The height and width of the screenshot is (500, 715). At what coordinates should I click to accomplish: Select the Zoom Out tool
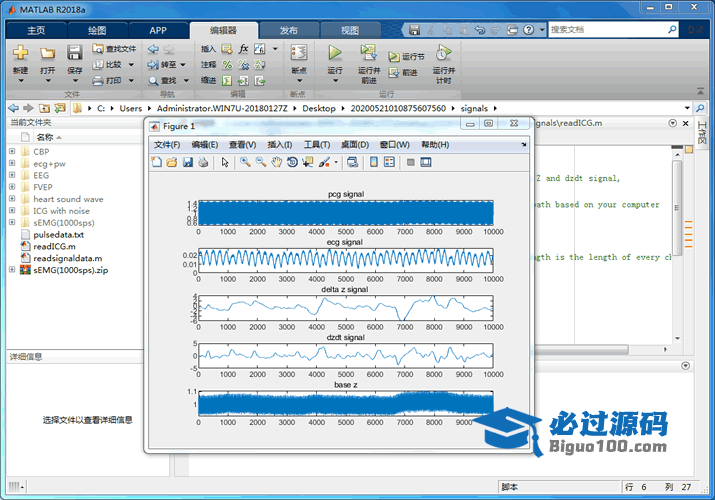click(x=261, y=162)
